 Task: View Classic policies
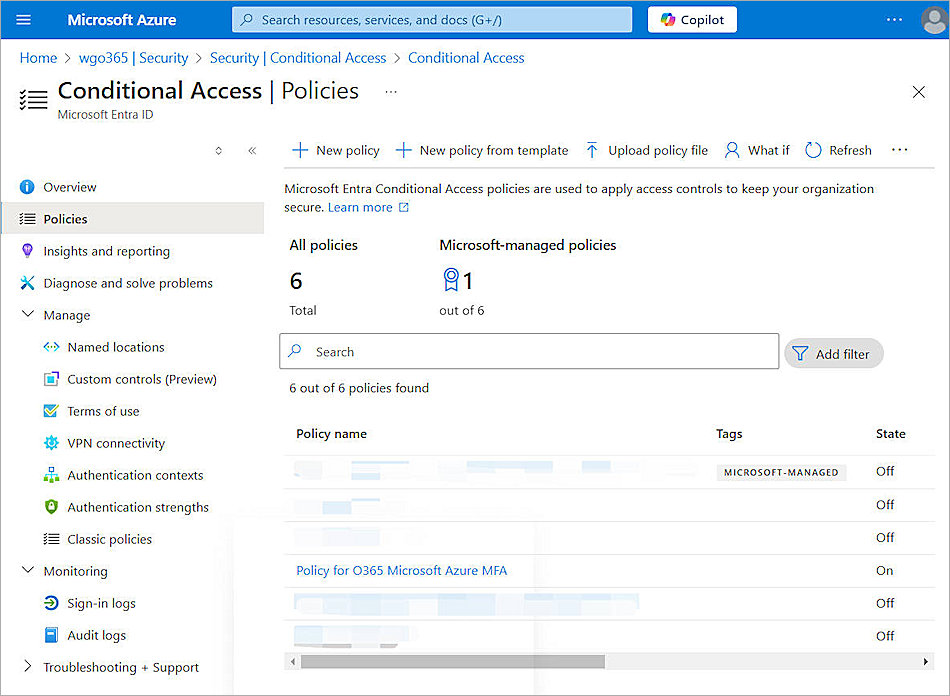point(109,539)
